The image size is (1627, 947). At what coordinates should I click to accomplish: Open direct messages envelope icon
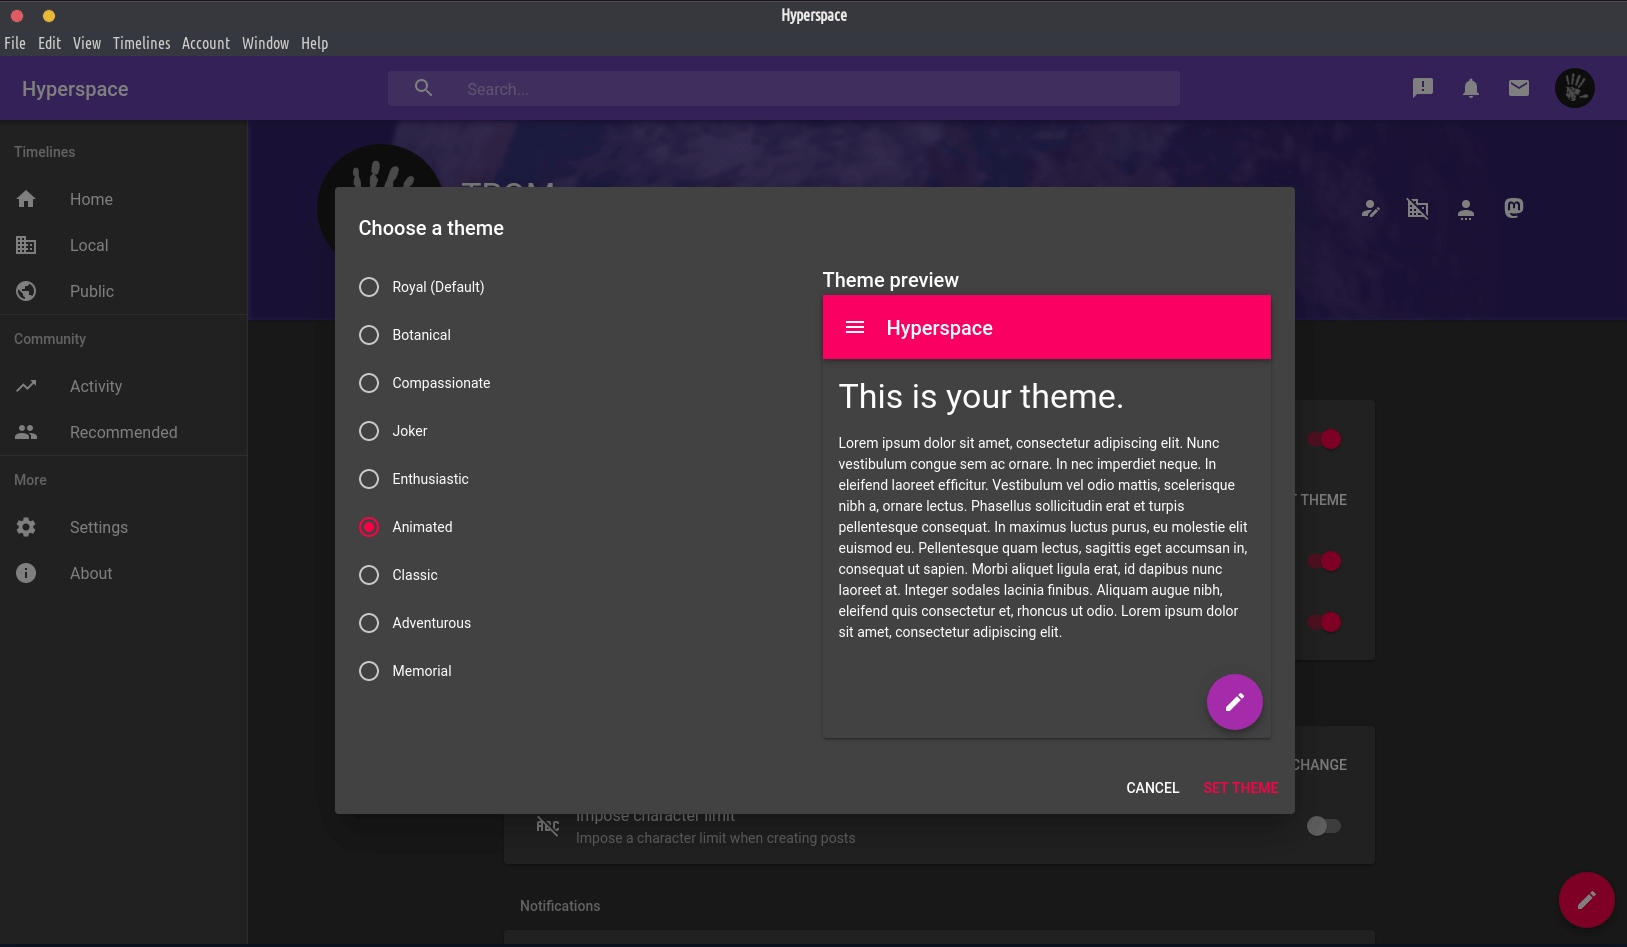coord(1518,88)
